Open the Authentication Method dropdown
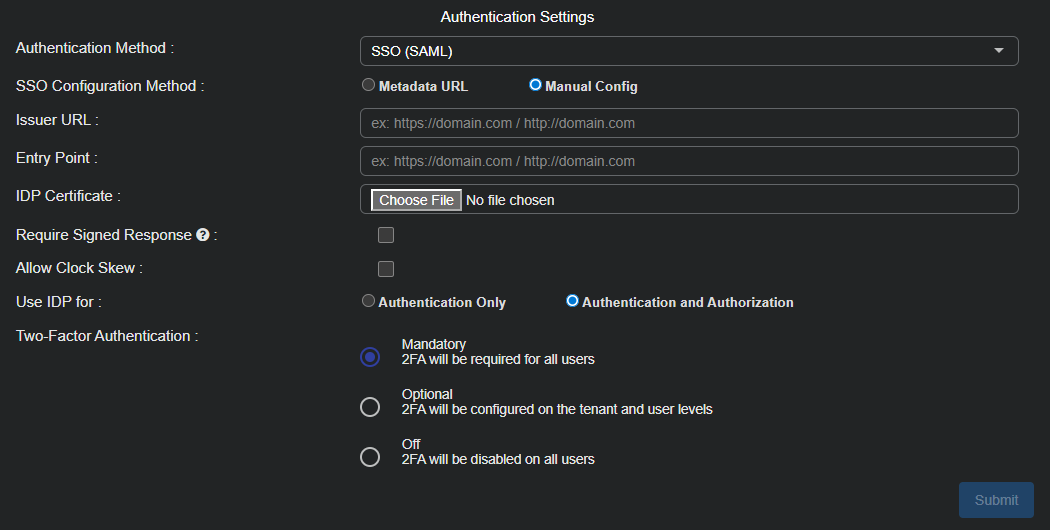Viewport: 1050px width, 530px height. 688,51
